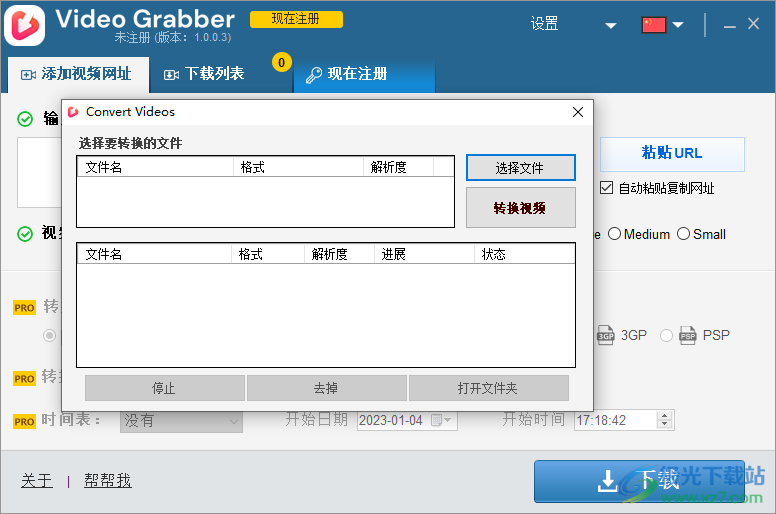Open the calendar dropdown in date field

(440, 421)
